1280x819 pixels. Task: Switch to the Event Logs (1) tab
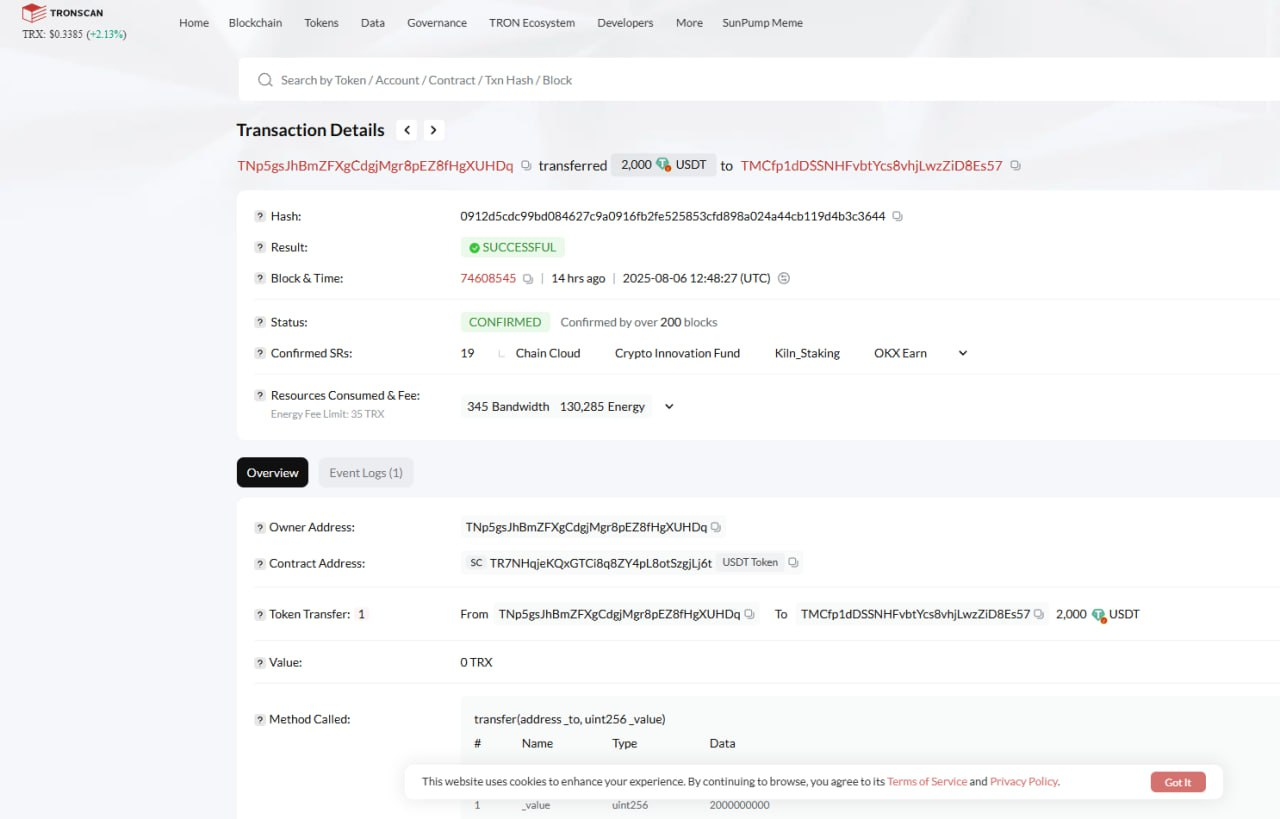click(366, 473)
